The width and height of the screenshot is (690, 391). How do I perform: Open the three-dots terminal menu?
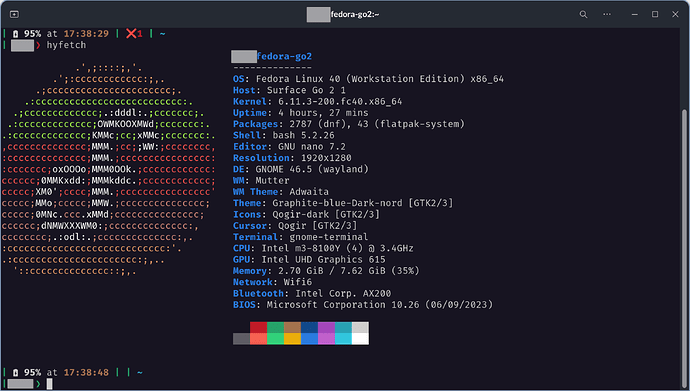coord(607,15)
